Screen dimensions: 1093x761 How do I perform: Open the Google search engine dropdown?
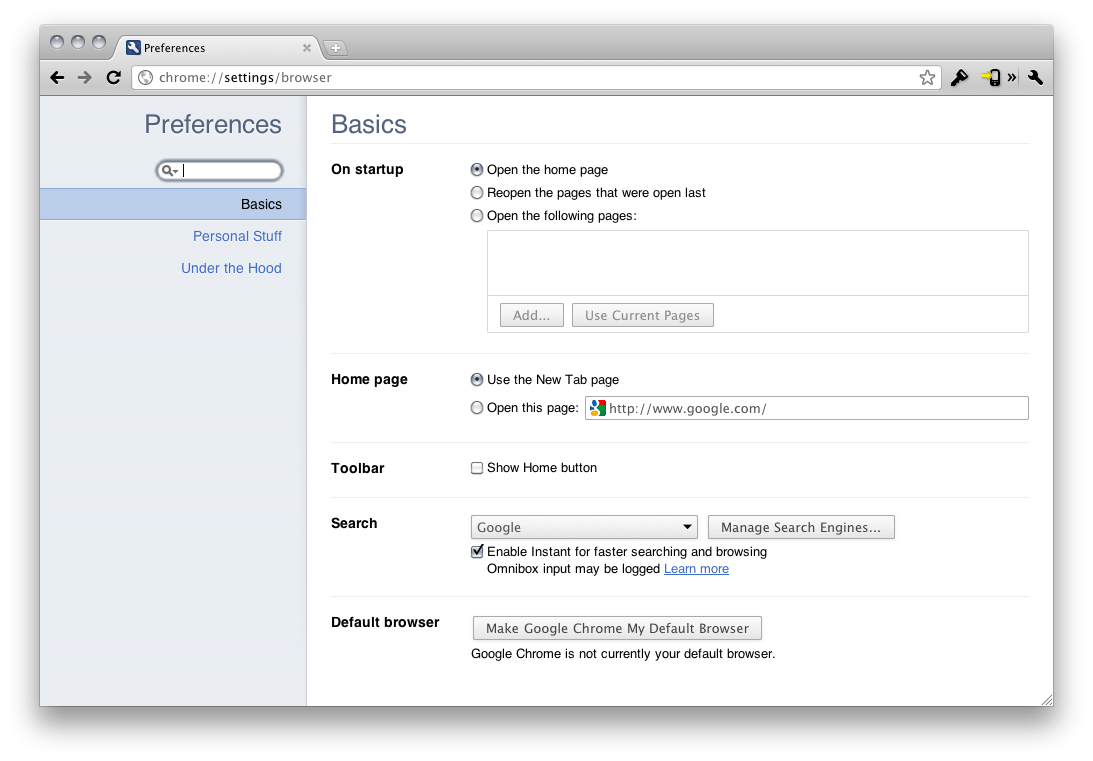point(584,527)
